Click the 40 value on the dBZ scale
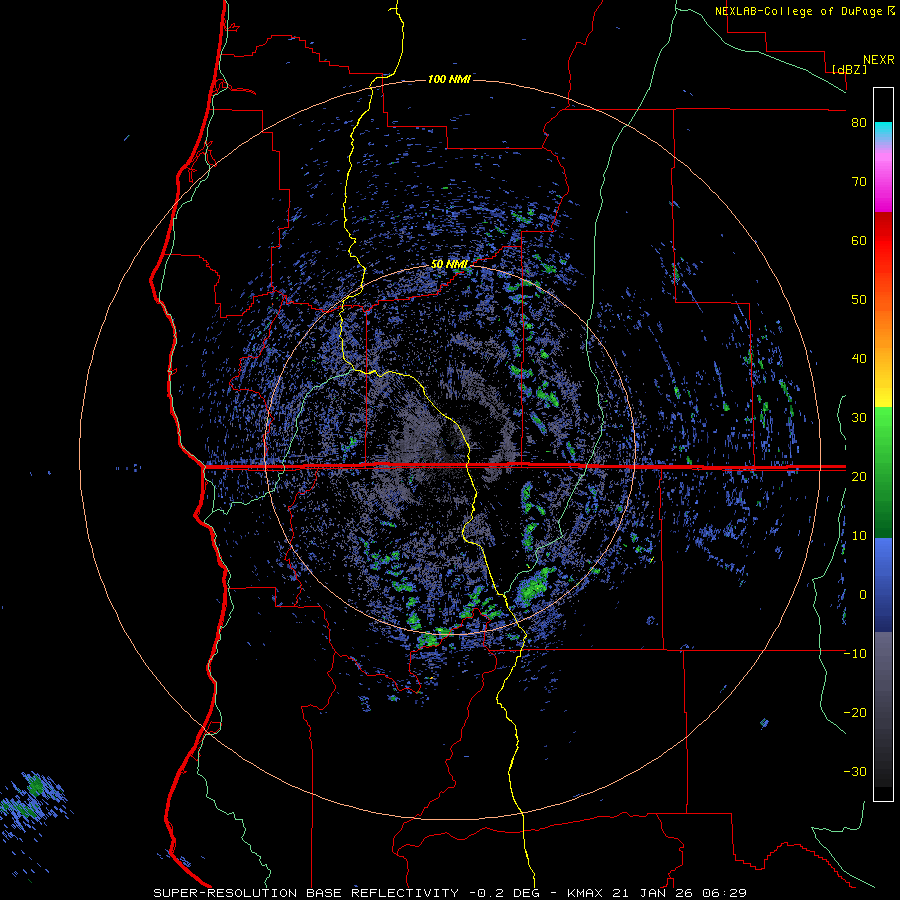 pyautogui.click(x=859, y=359)
